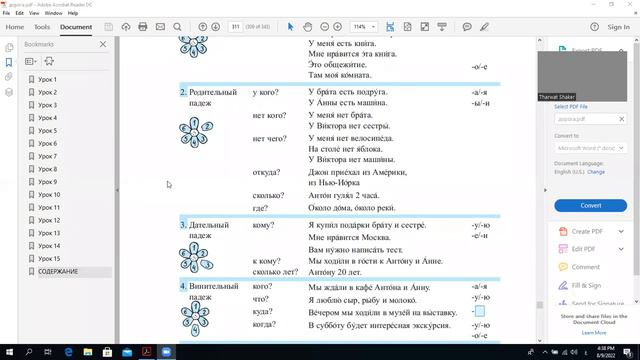
Task: Open page thumbnails panel icon
Action: click(9, 47)
